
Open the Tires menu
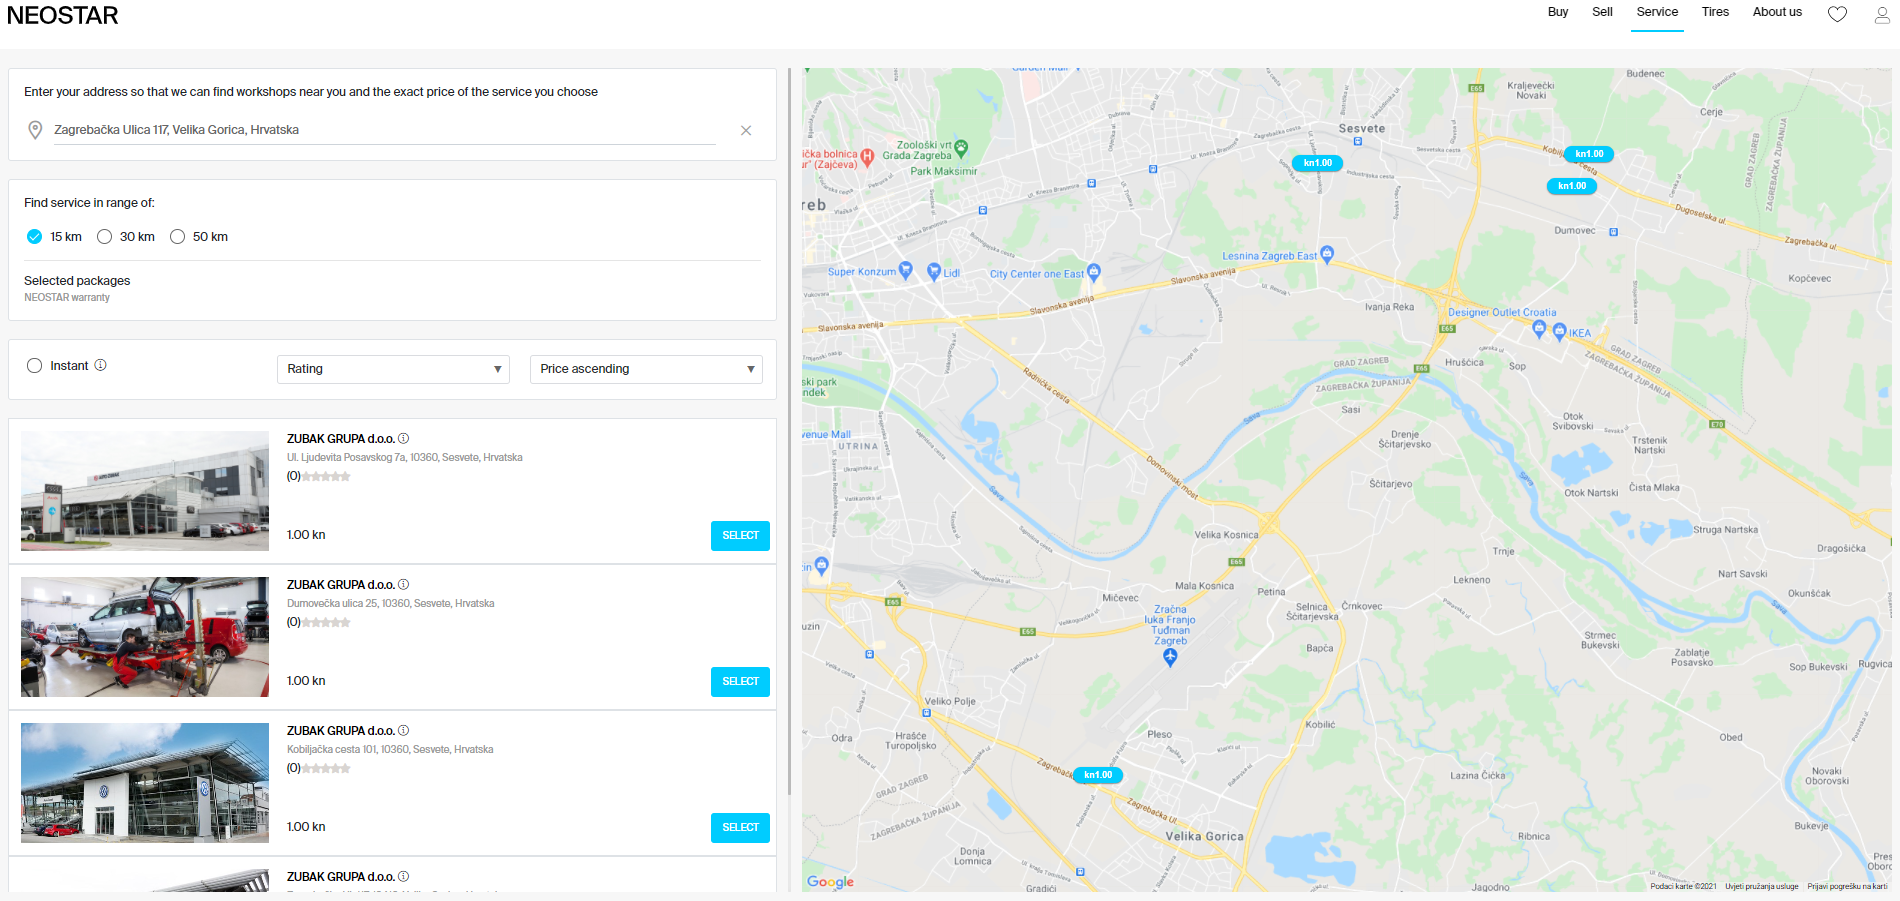pyautogui.click(x=1715, y=12)
